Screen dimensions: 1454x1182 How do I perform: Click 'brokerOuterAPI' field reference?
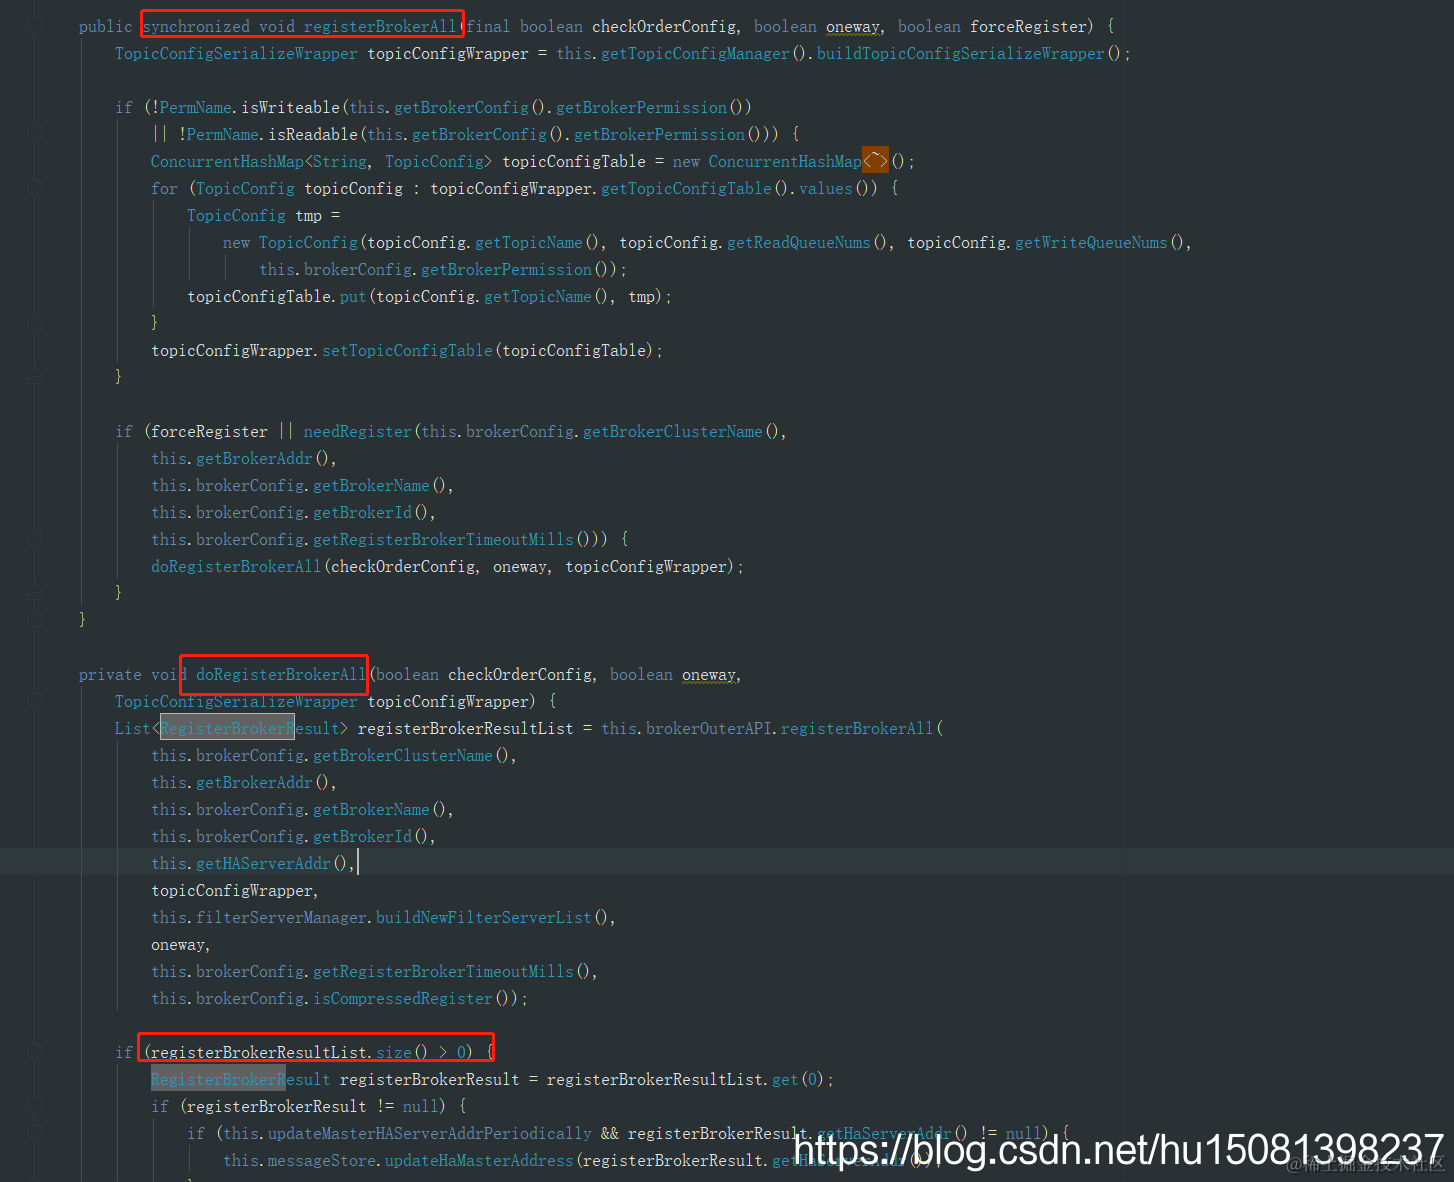(x=708, y=729)
